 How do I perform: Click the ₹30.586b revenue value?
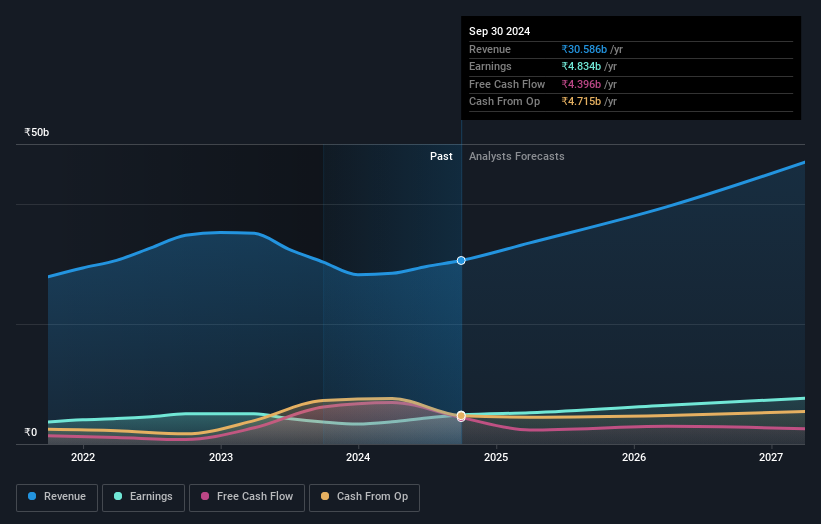click(x=584, y=49)
